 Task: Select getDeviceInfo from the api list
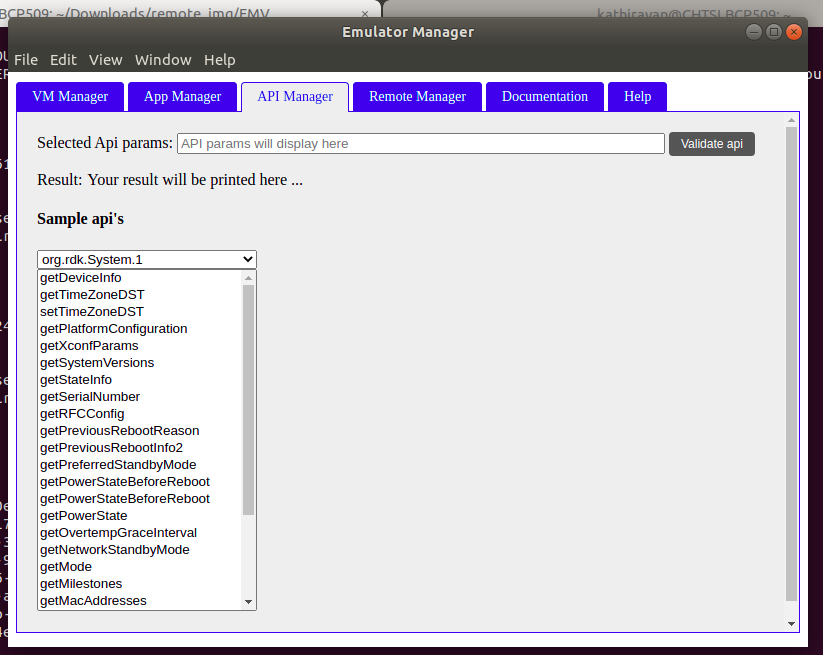point(81,278)
